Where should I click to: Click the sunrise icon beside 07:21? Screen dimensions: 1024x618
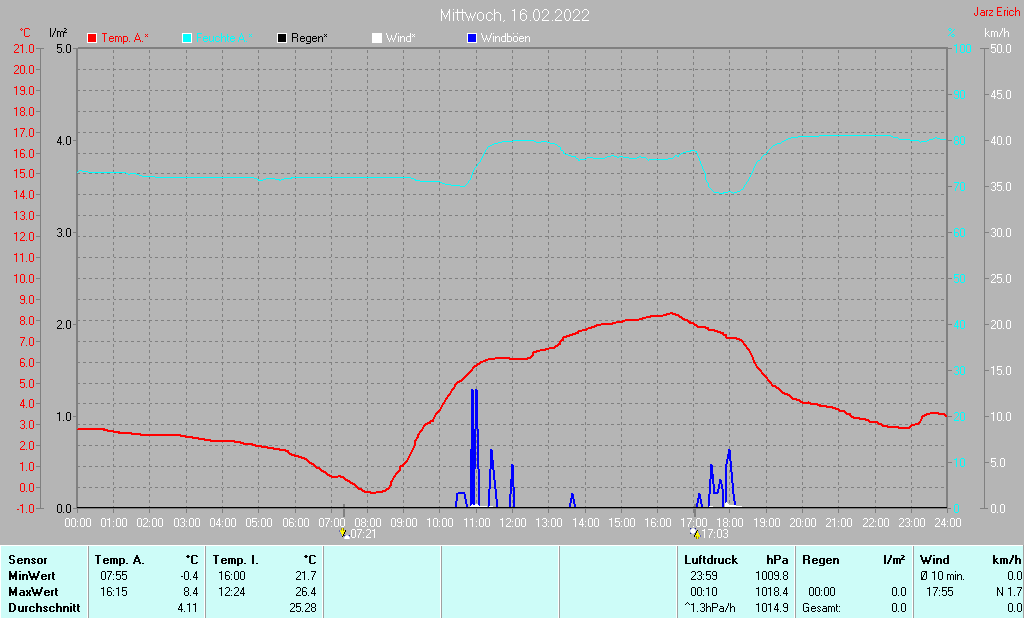(x=344, y=534)
